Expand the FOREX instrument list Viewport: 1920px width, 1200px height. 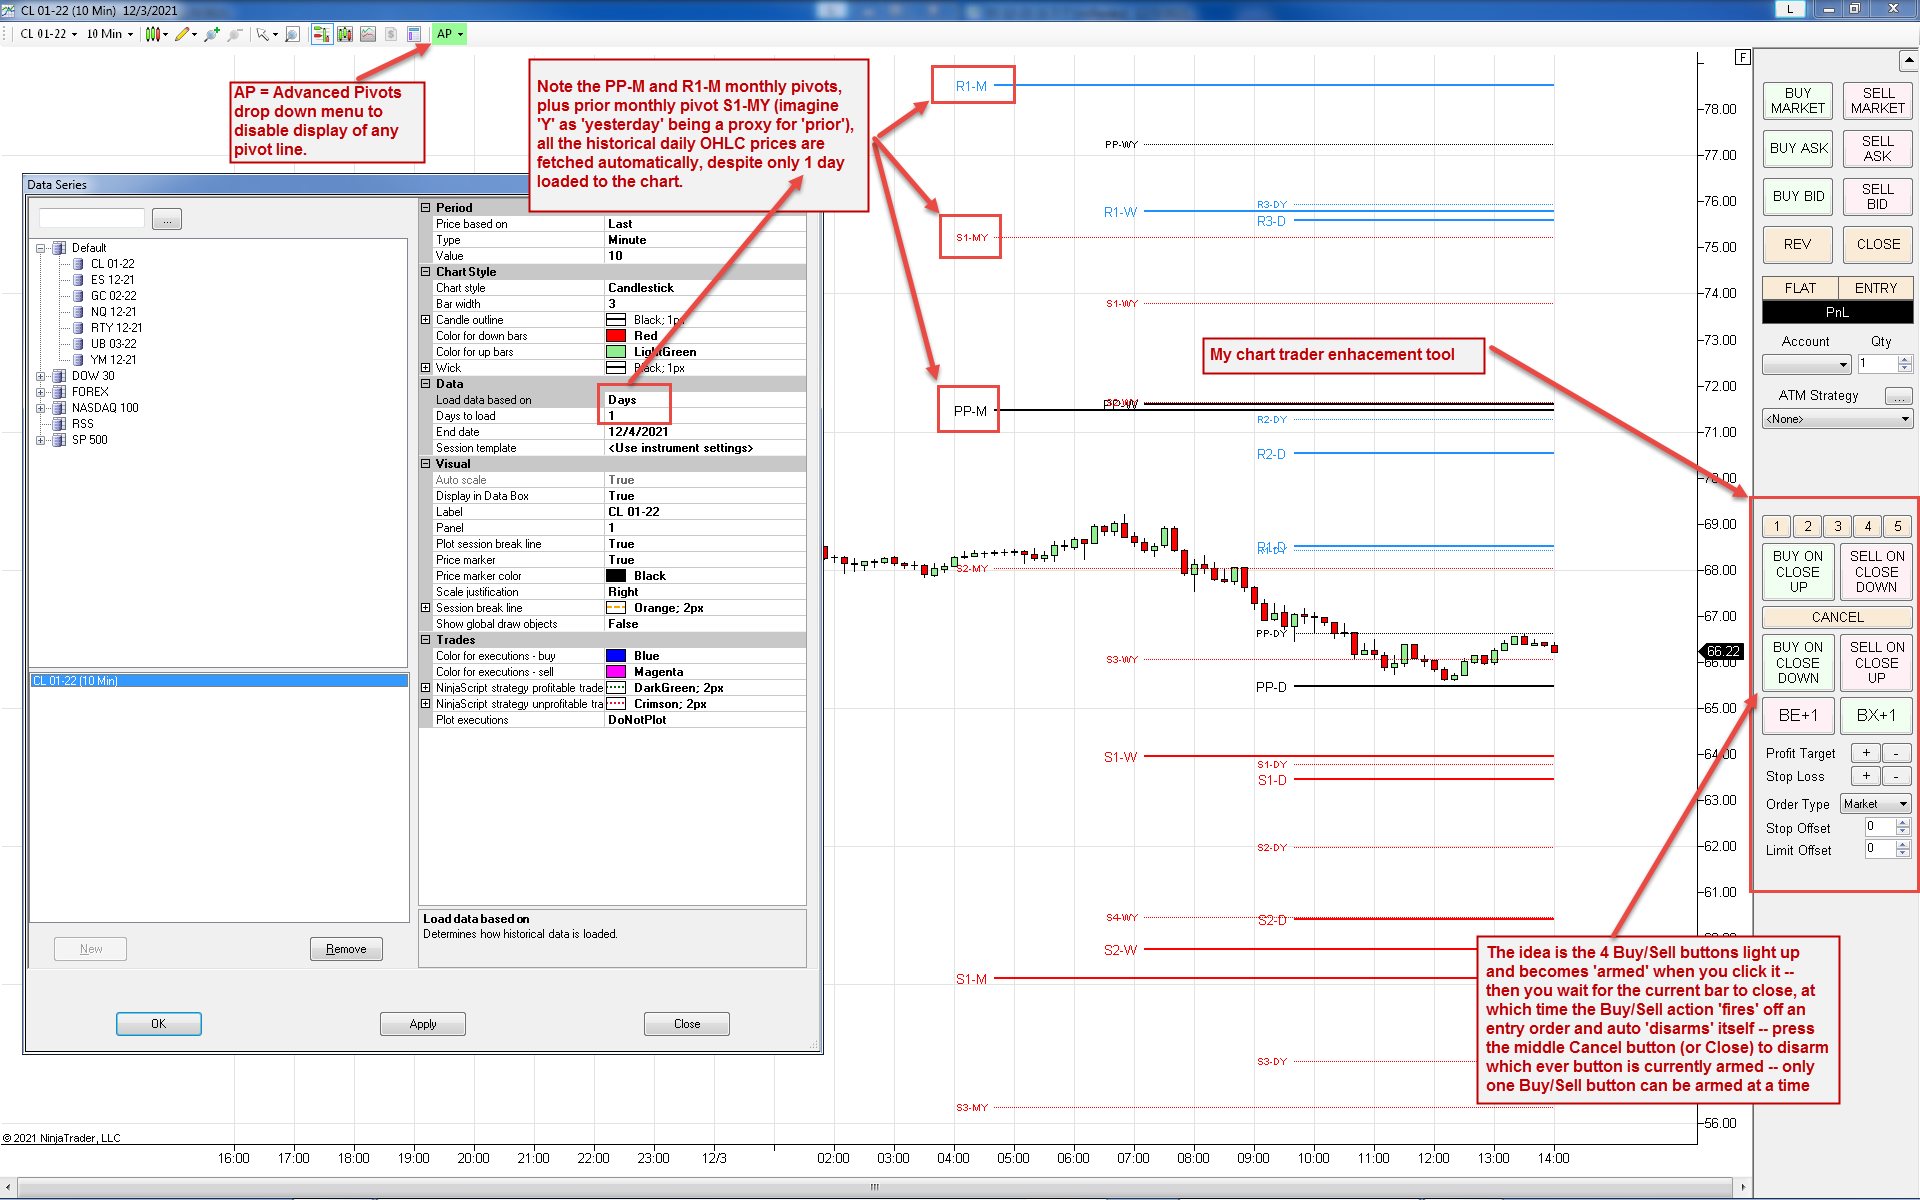tap(41, 392)
